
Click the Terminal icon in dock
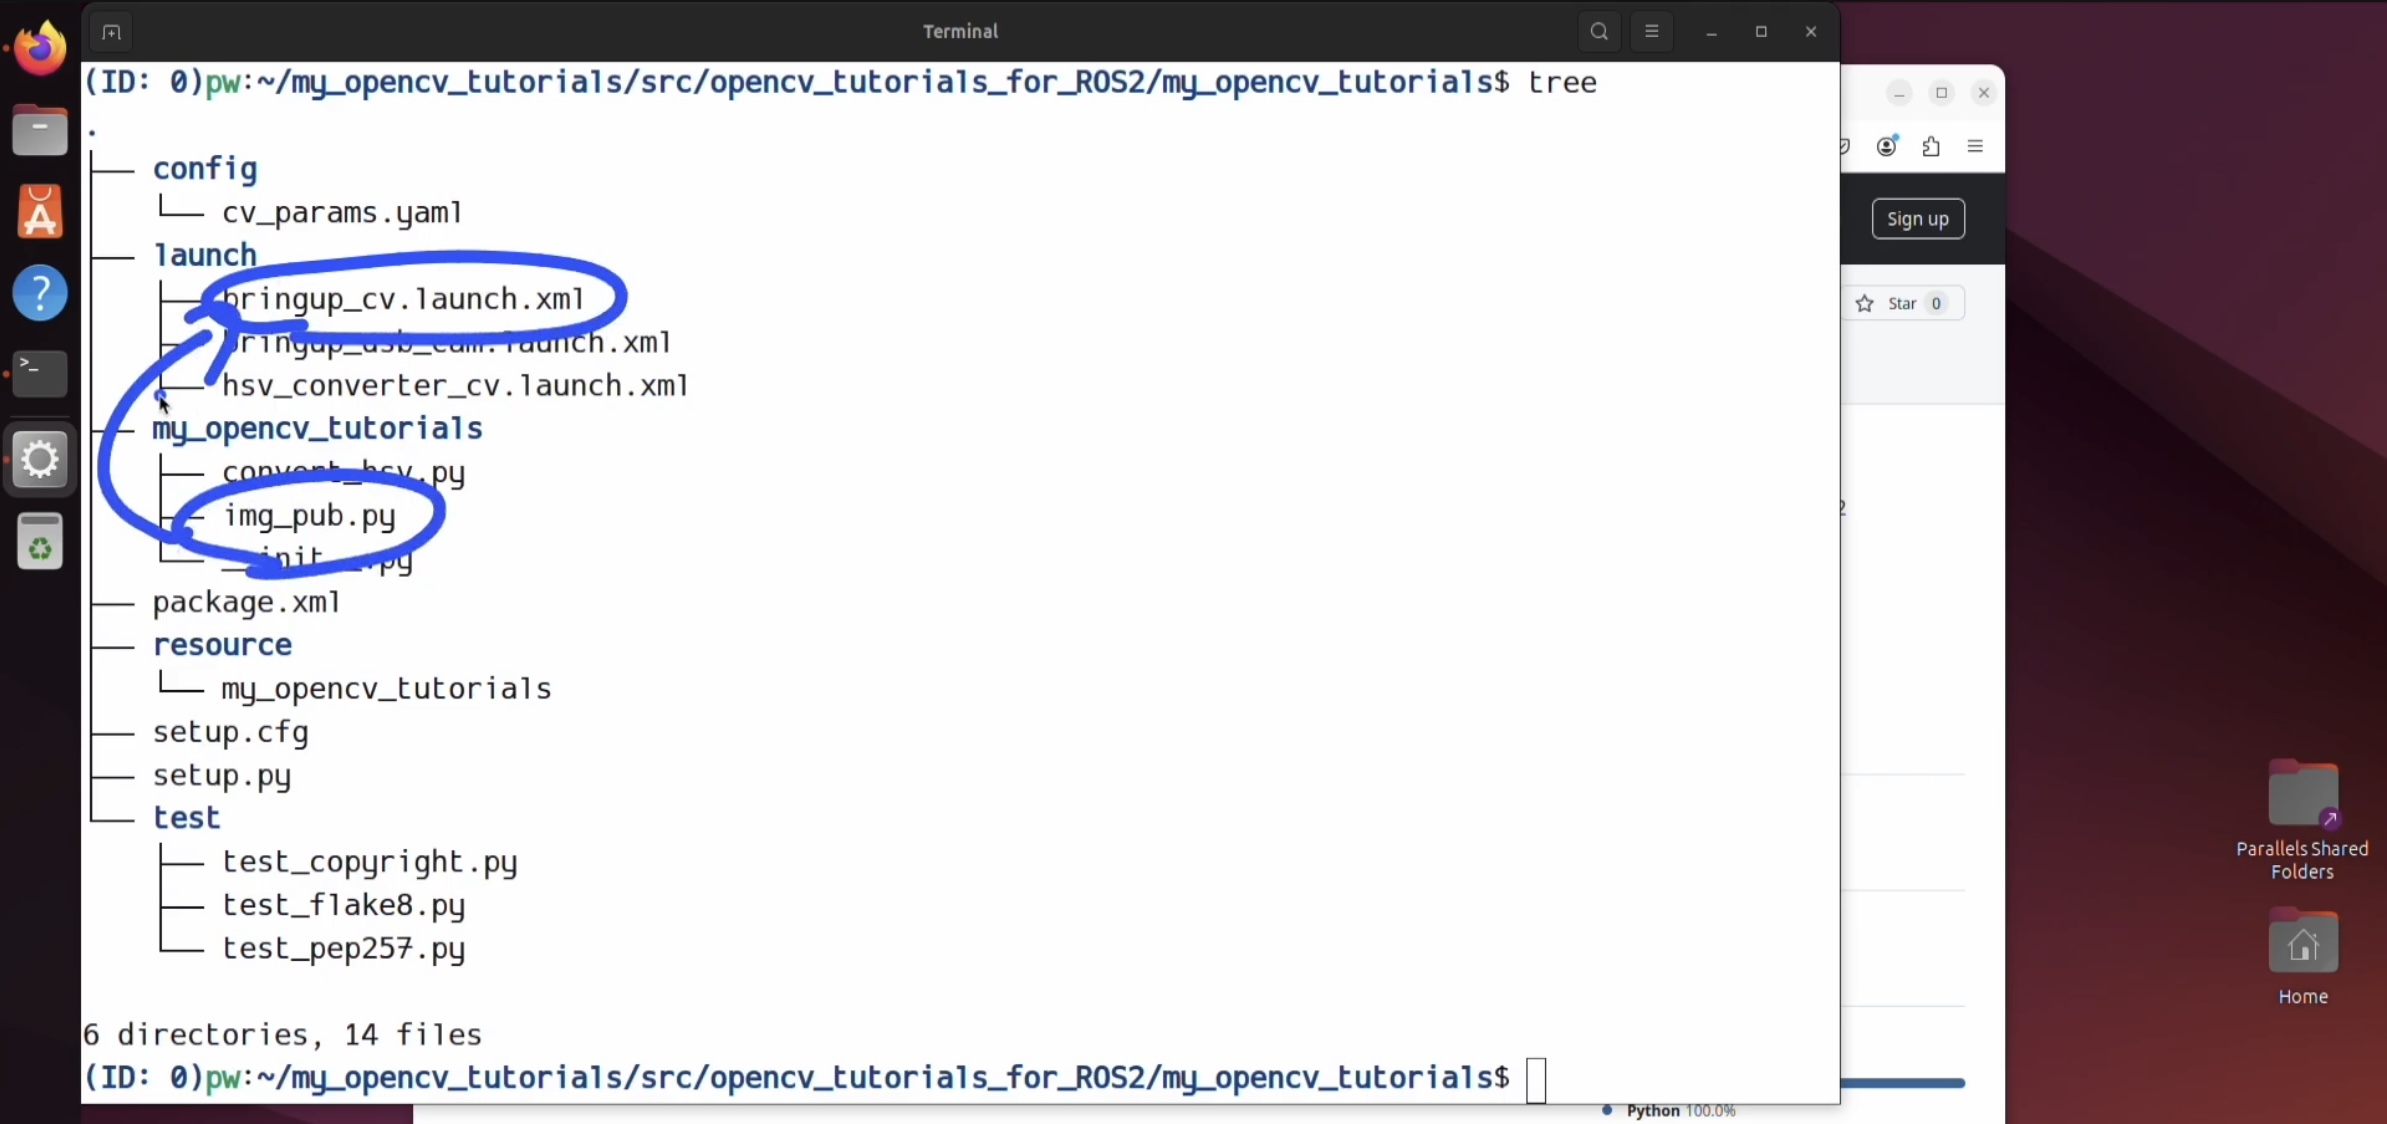[x=40, y=374]
